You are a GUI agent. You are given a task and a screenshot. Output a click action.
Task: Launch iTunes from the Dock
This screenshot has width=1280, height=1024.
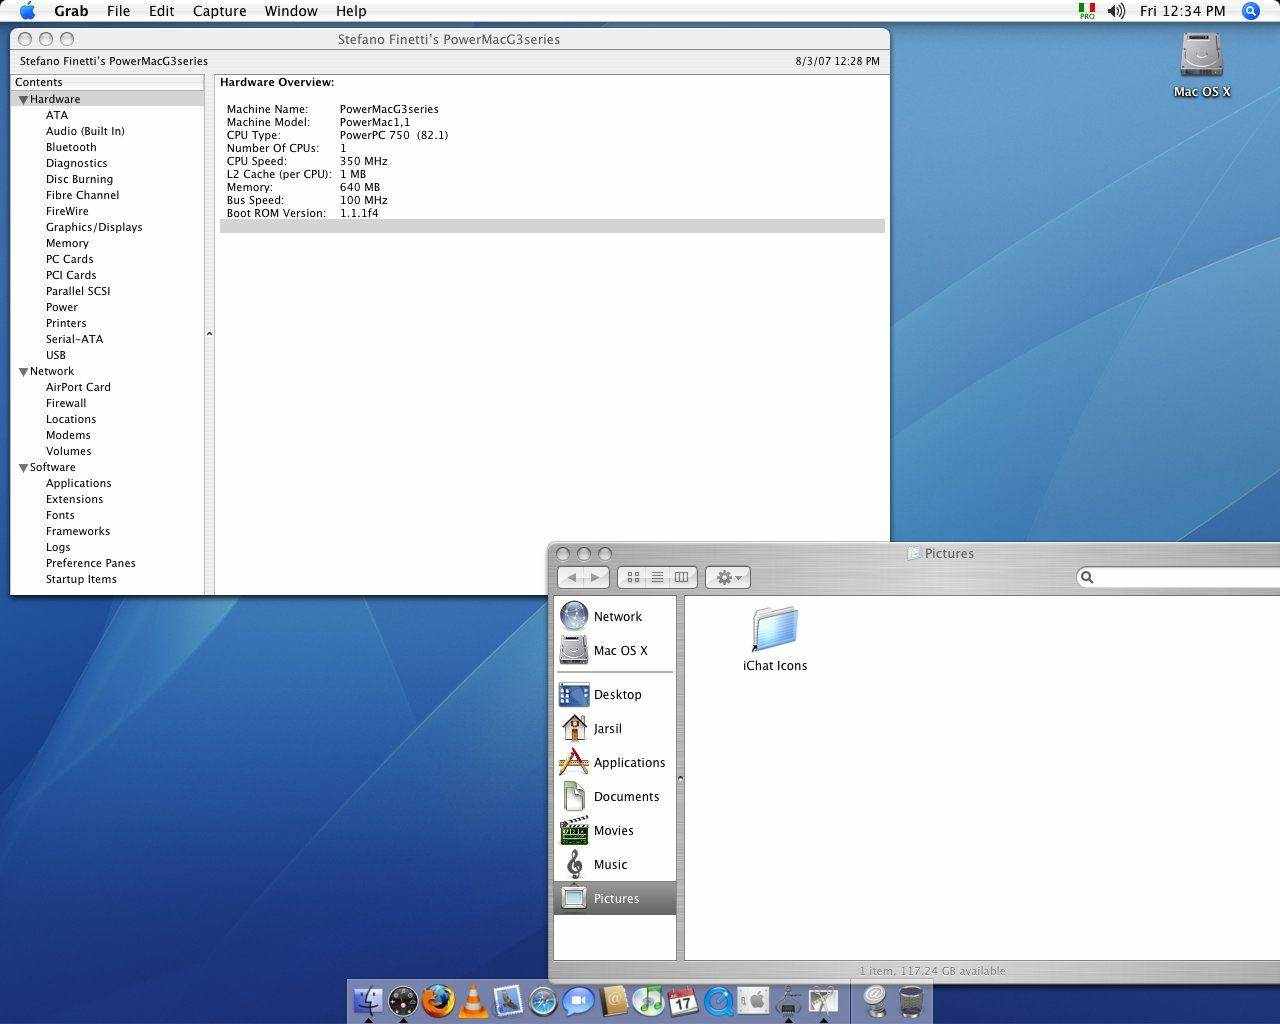648,1000
